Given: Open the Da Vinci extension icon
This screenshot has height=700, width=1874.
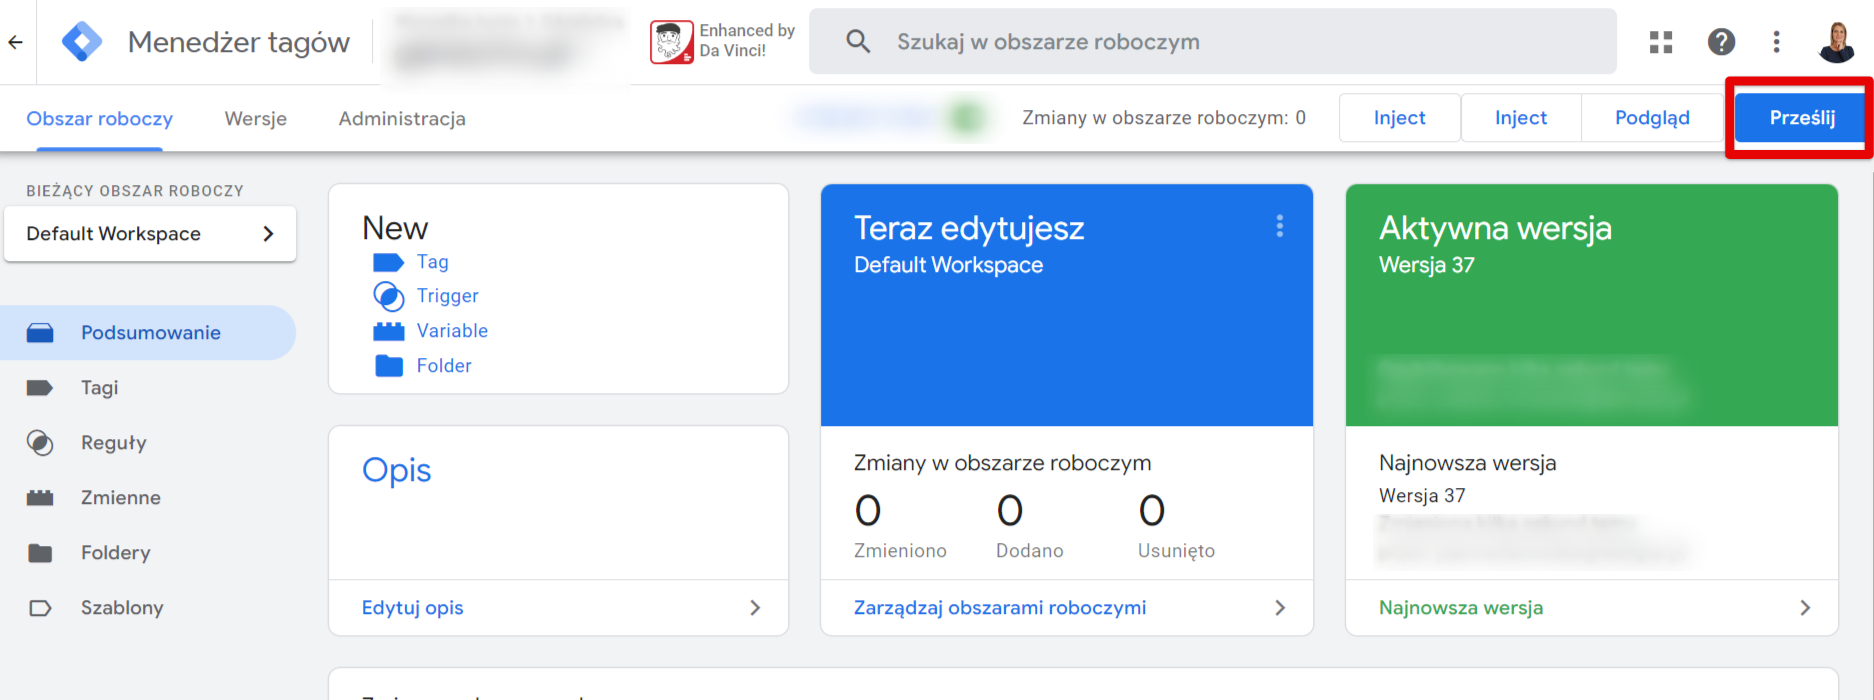Looking at the screenshot, I should pyautogui.click(x=671, y=42).
